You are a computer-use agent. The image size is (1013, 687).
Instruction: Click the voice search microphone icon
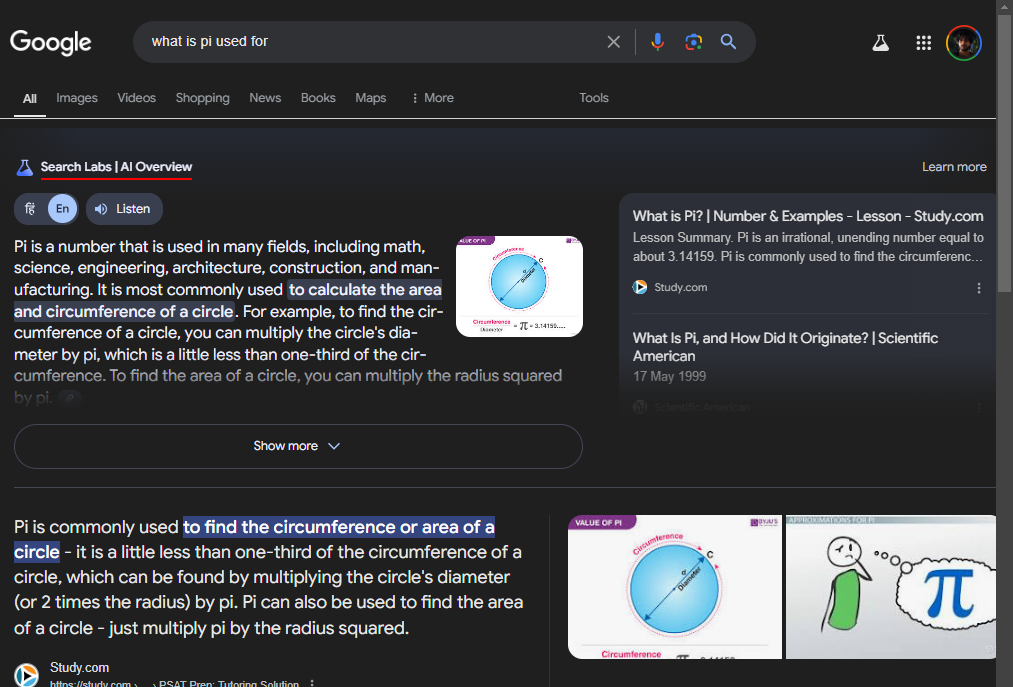pyautogui.click(x=657, y=42)
